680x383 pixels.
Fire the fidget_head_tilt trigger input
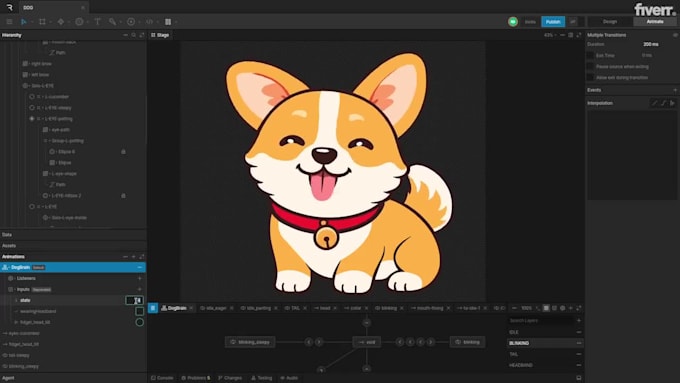point(140,322)
